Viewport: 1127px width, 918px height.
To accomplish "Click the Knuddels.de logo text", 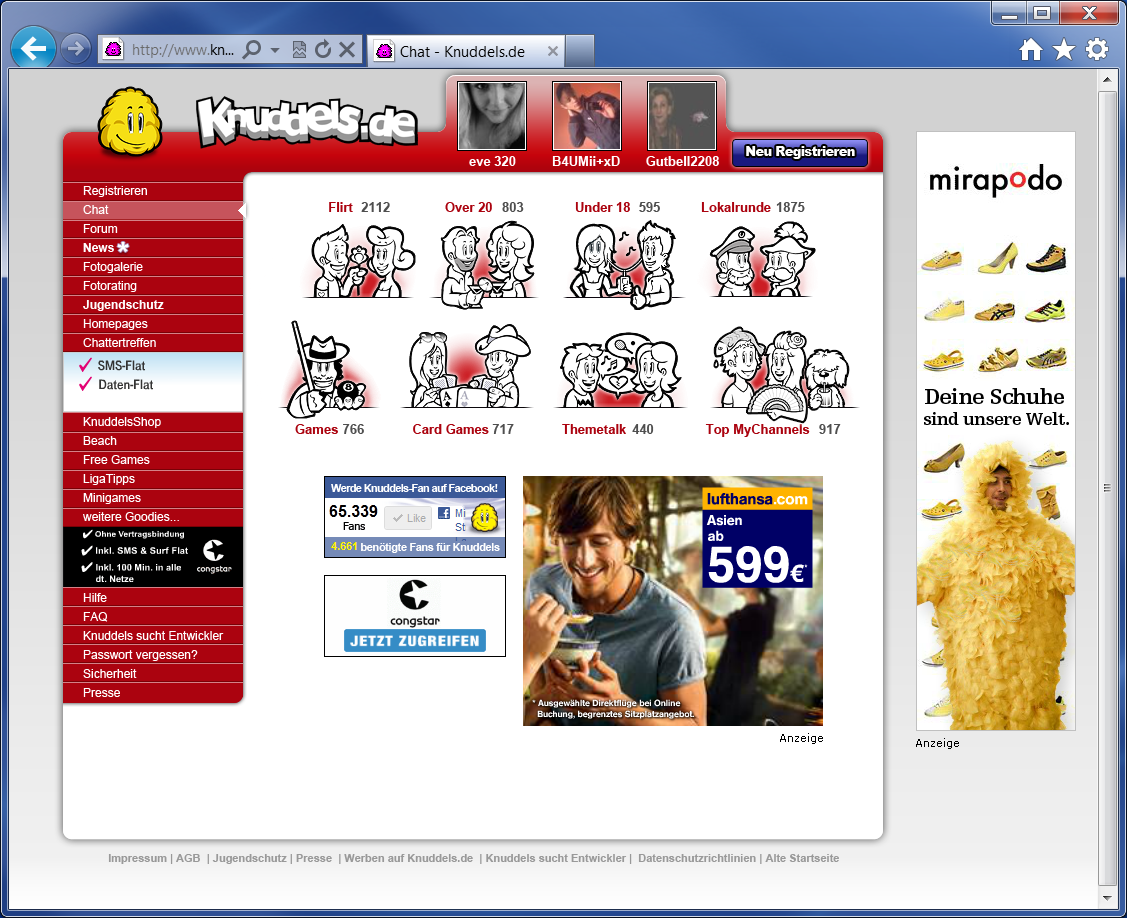I will pyautogui.click(x=307, y=120).
